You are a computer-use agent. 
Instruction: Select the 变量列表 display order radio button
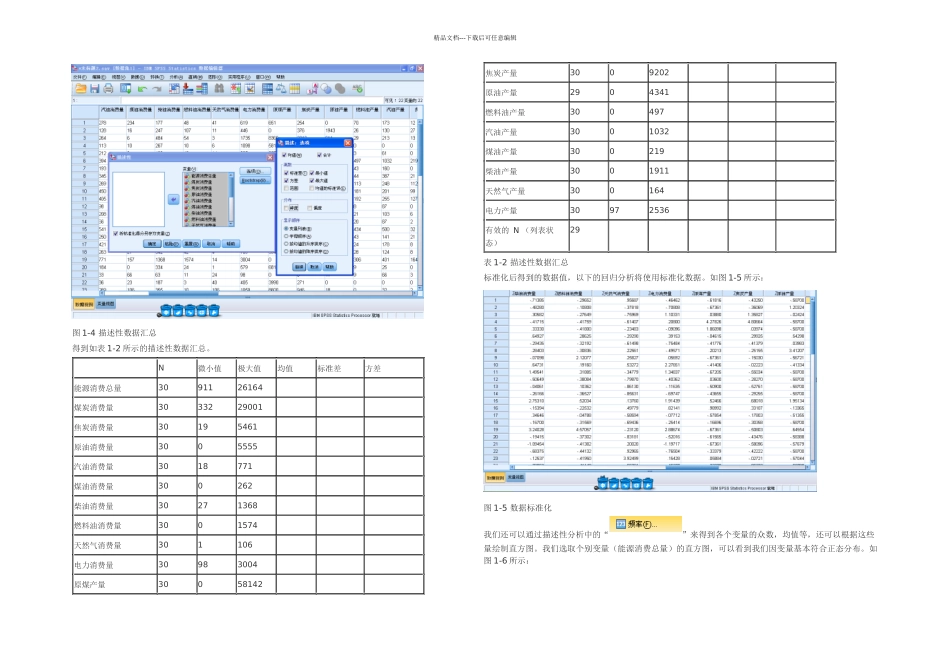[x=286, y=228]
